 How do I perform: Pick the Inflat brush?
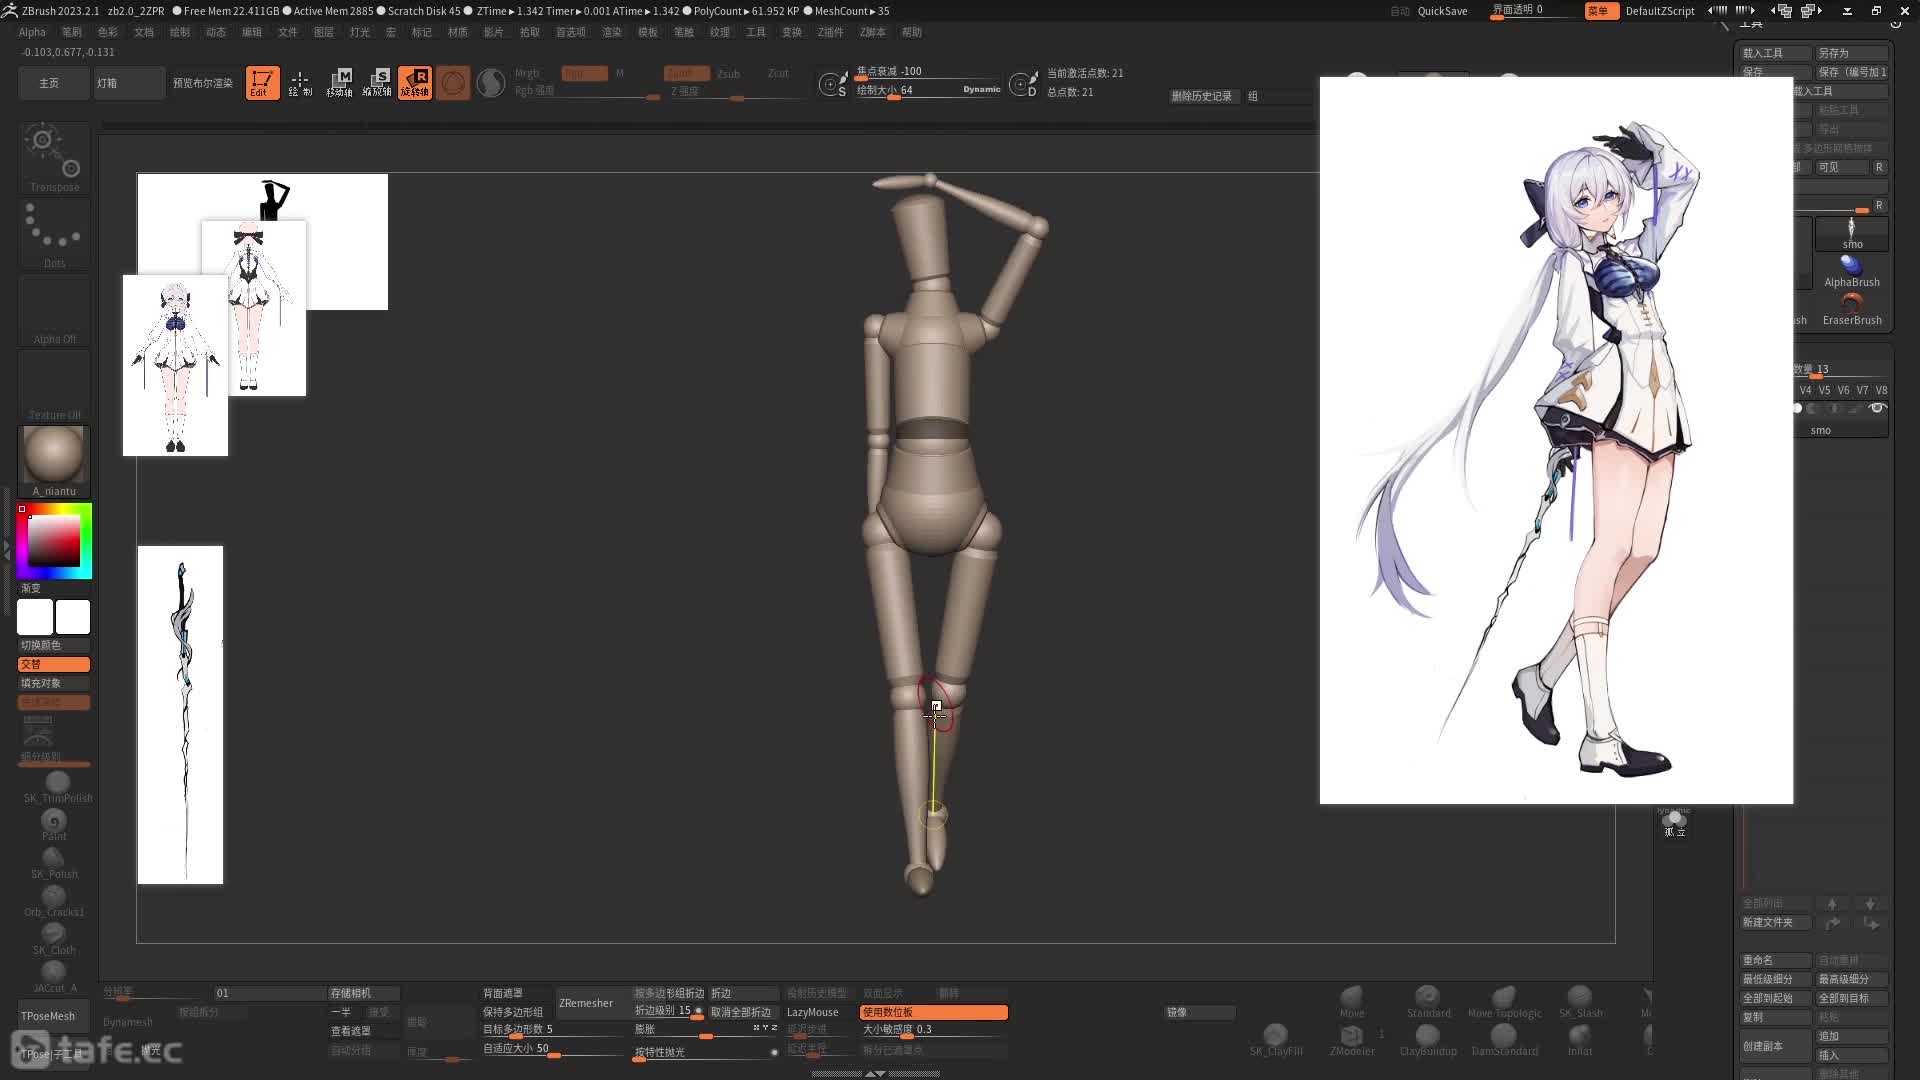coord(1580,1040)
